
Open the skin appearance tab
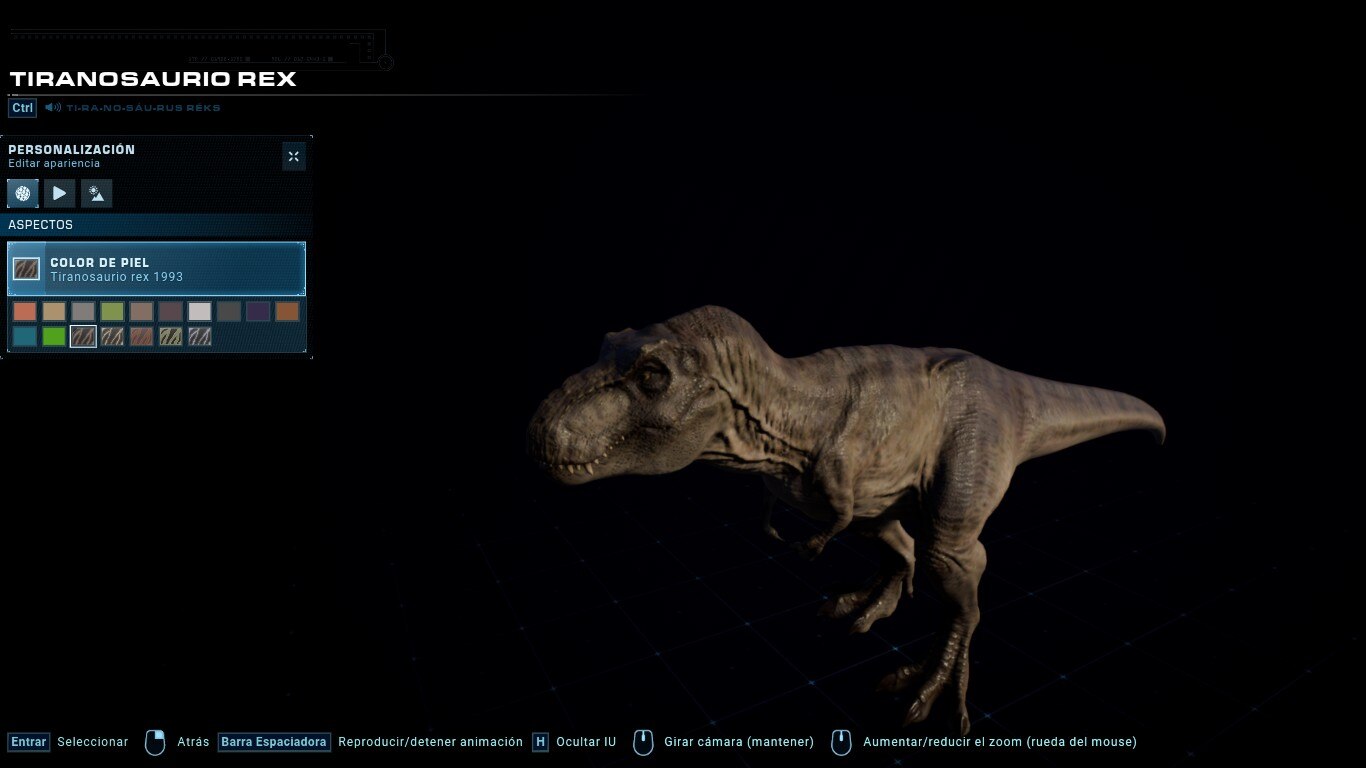[x=23, y=193]
